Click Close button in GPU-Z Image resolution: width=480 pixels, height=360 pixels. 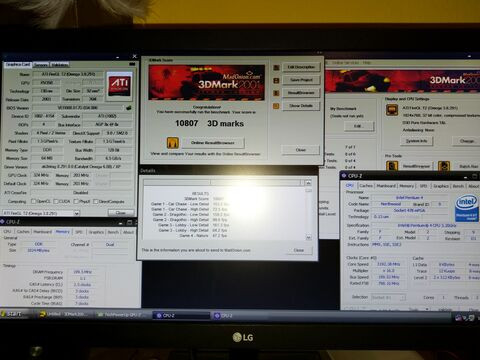point(121,213)
